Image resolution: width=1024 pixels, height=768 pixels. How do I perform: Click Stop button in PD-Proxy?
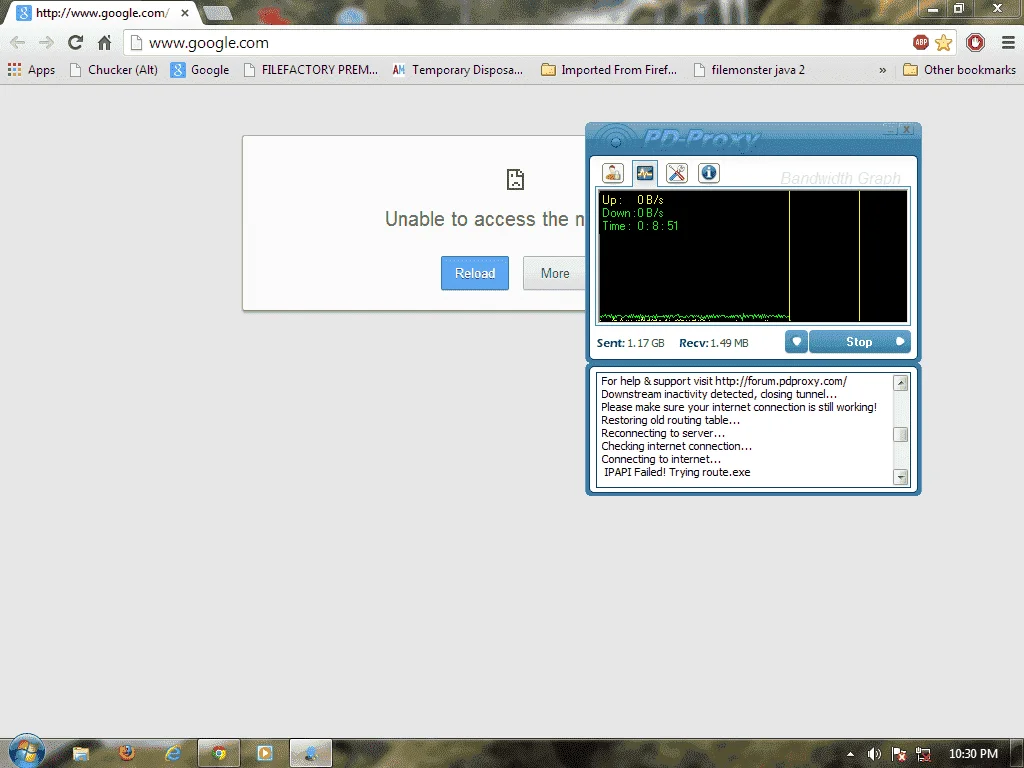tap(859, 342)
